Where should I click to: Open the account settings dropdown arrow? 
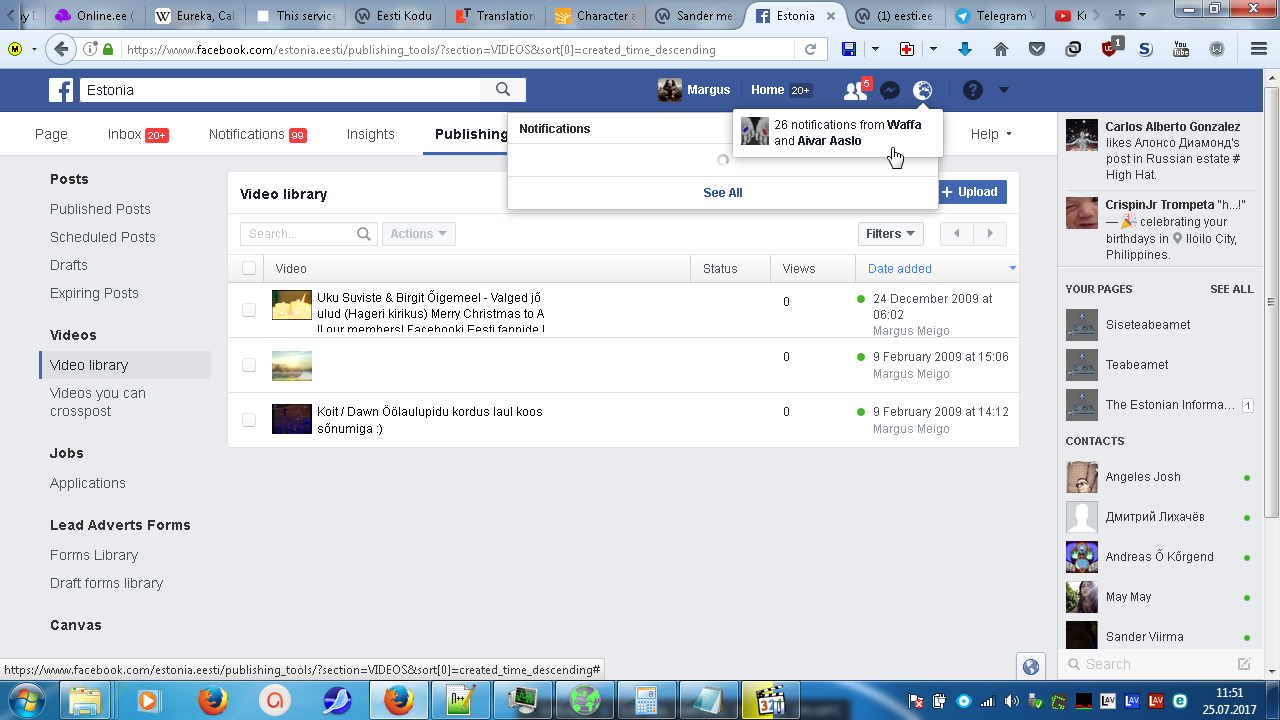click(1004, 90)
